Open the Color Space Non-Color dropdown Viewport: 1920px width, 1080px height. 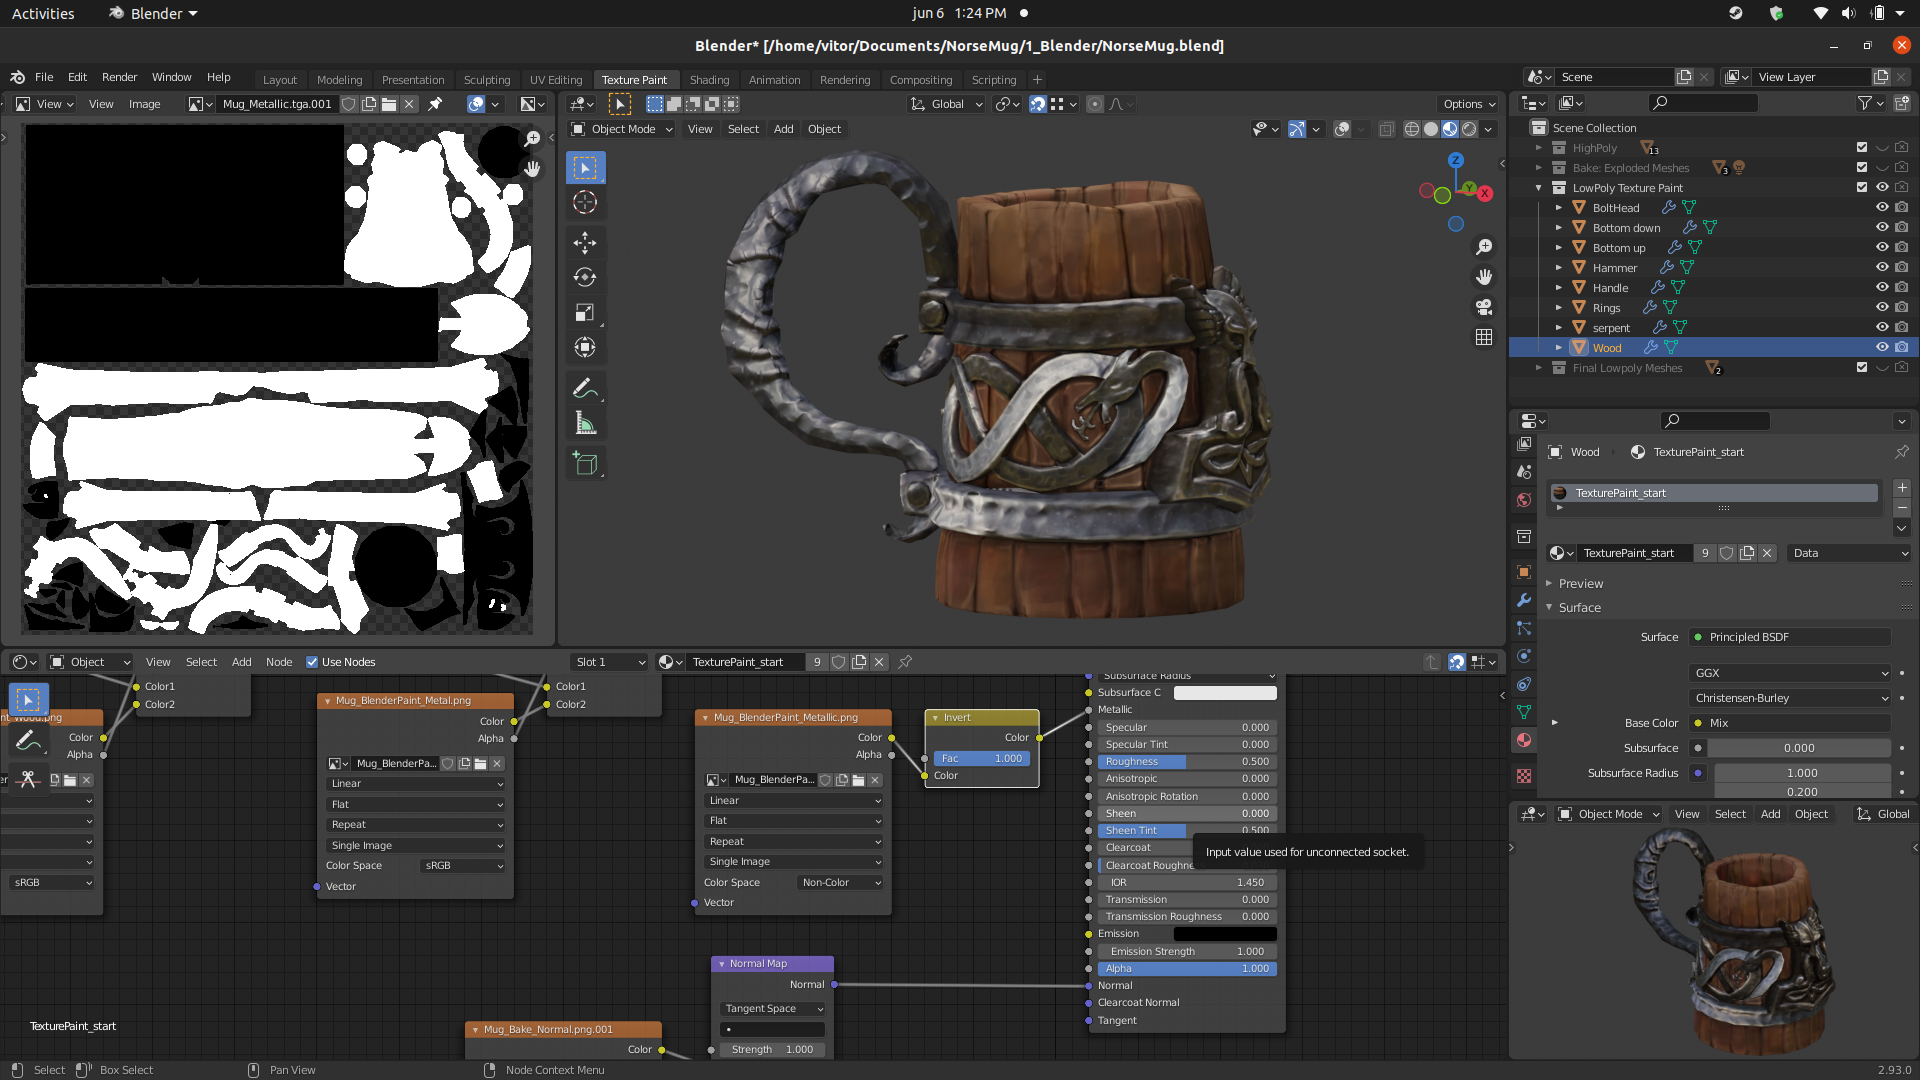point(841,883)
